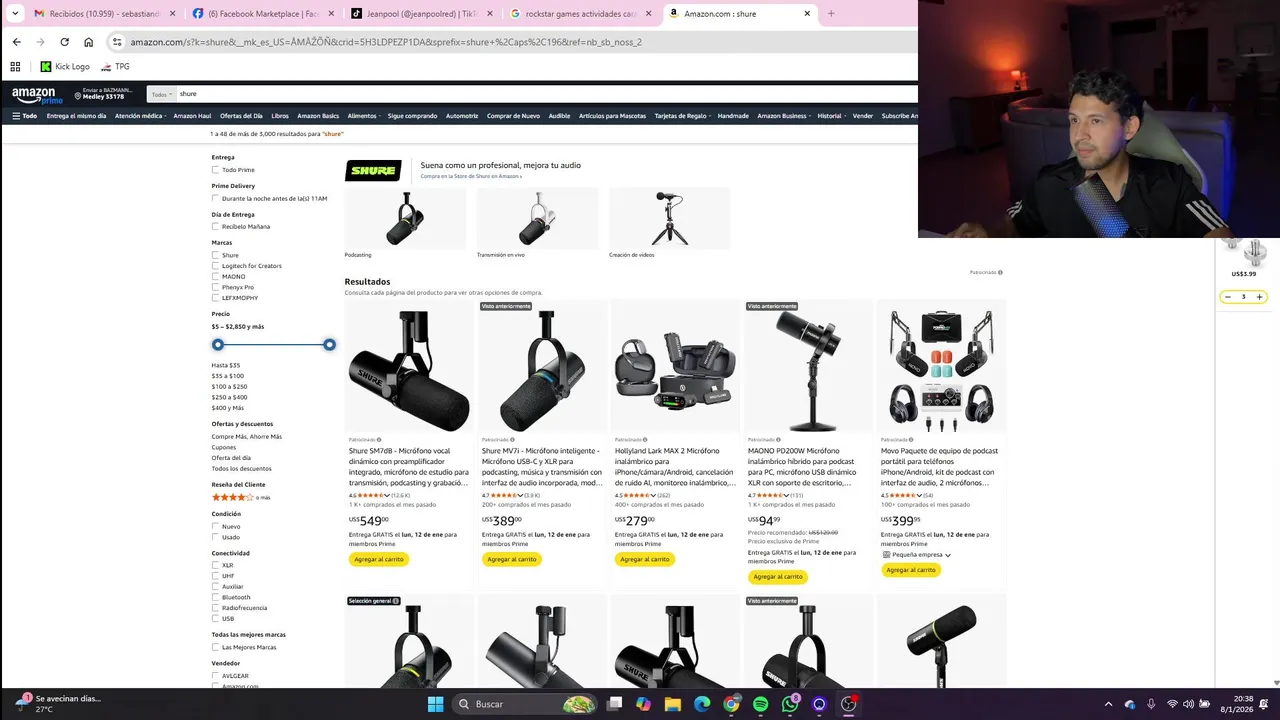Expand the Amazon Business dropdown

pyautogui.click(x=784, y=116)
